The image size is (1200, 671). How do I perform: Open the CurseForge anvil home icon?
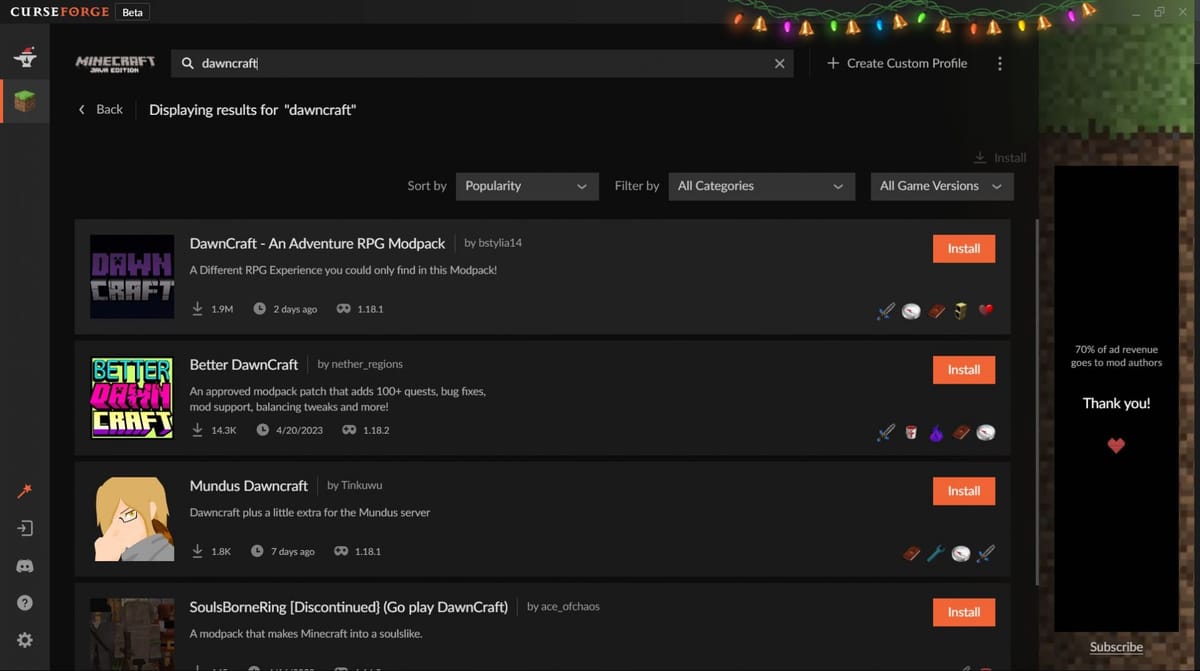coord(25,57)
